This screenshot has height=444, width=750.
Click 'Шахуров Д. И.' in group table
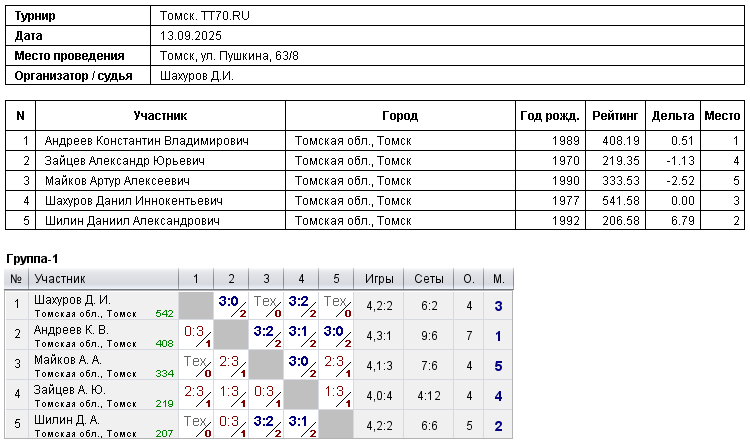pyautogui.click(x=72, y=300)
